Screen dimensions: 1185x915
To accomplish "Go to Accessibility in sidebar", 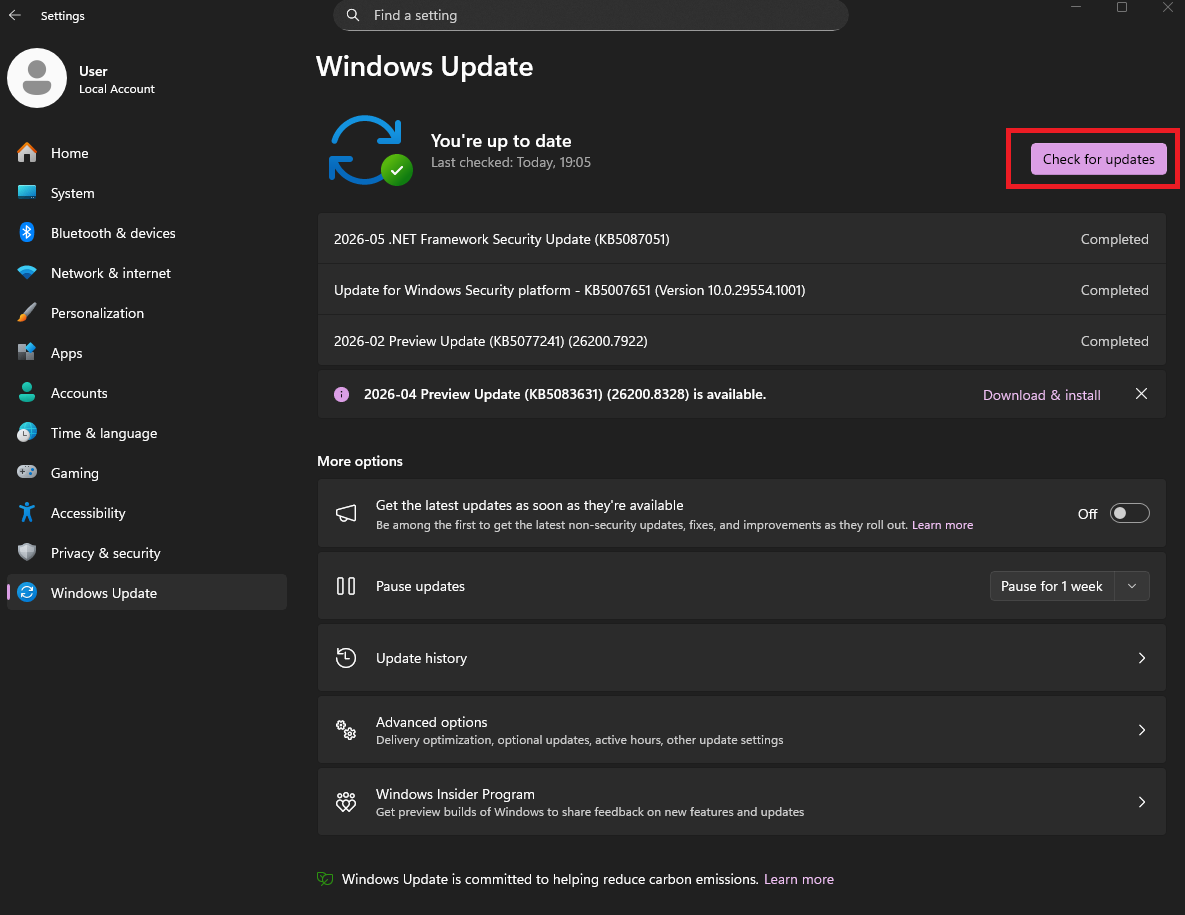I will pos(147,512).
